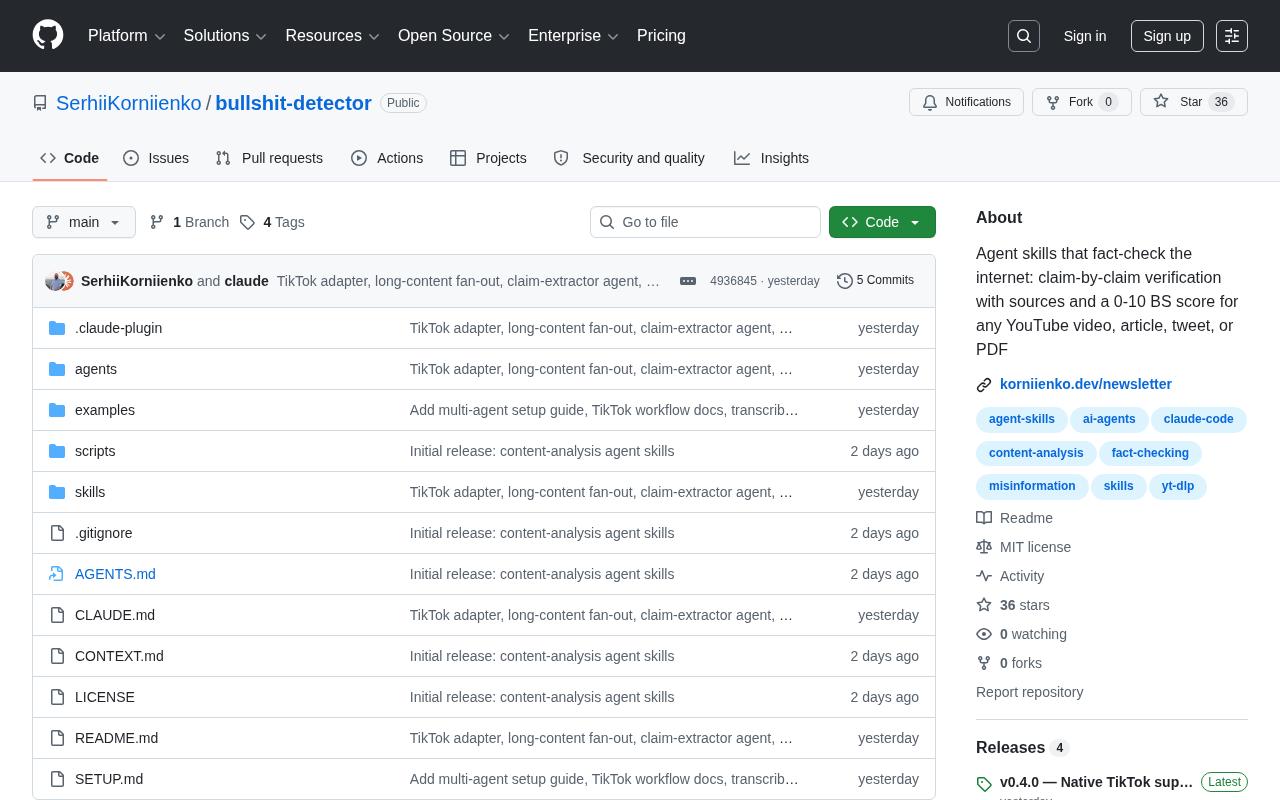Image resolution: width=1280 pixels, height=800 pixels.
Task: Open the green Code dropdown button
Action: (882, 222)
